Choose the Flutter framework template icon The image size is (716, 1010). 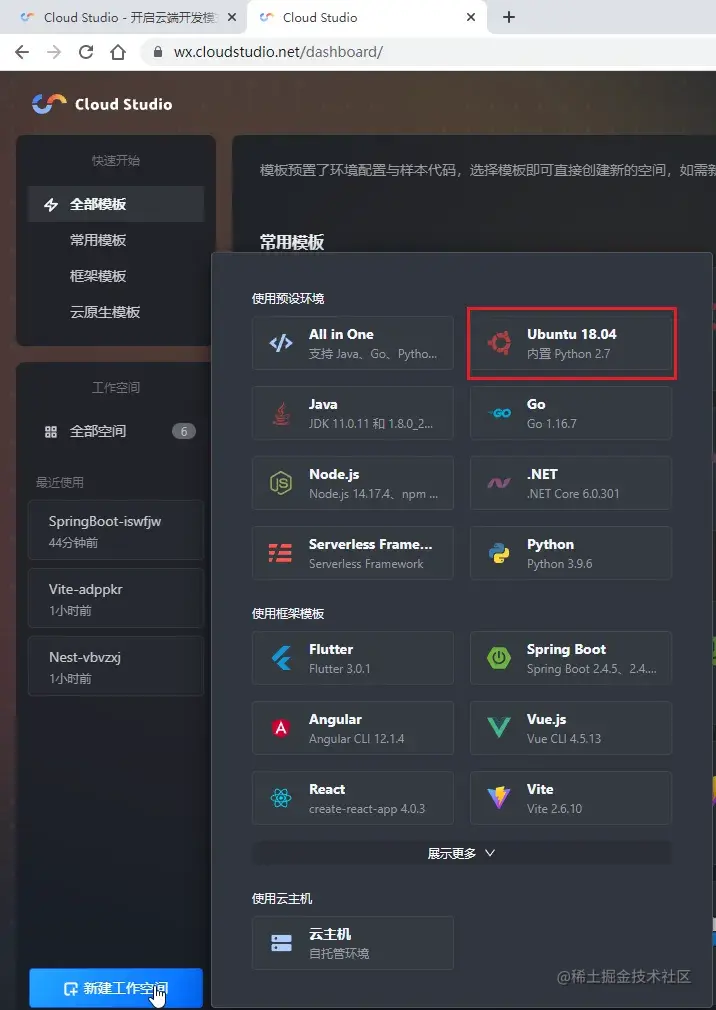click(x=281, y=658)
